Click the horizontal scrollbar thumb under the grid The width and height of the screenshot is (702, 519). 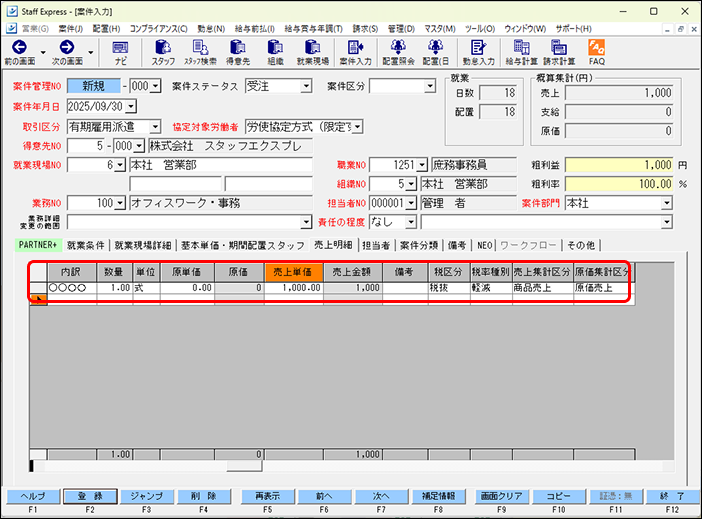point(244,467)
